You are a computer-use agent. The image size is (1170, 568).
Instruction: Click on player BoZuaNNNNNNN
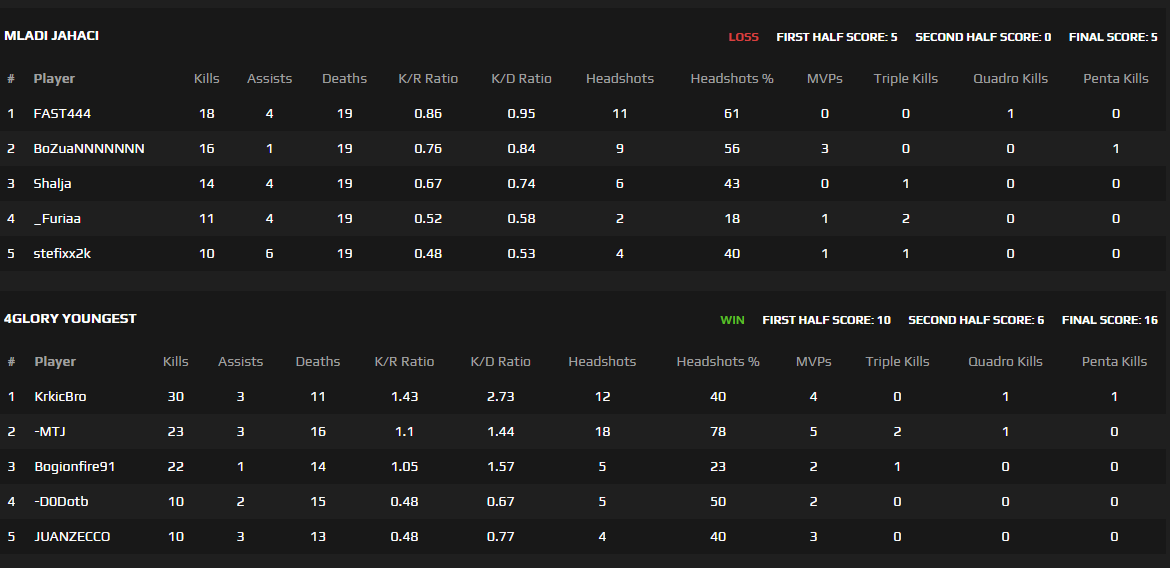tap(89, 149)
